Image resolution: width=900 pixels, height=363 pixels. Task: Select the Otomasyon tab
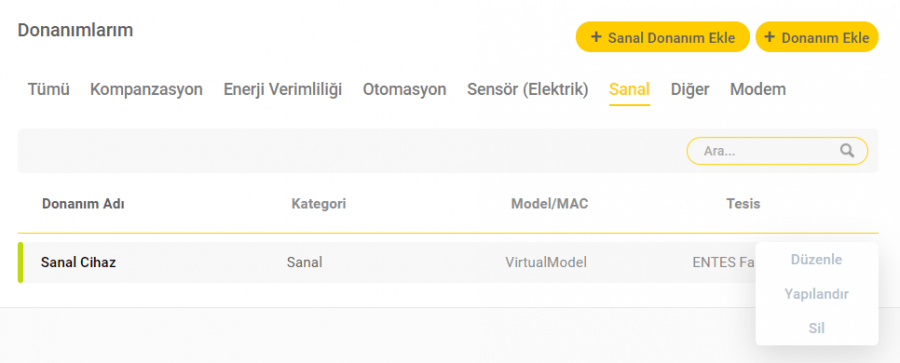pos(404,90)
